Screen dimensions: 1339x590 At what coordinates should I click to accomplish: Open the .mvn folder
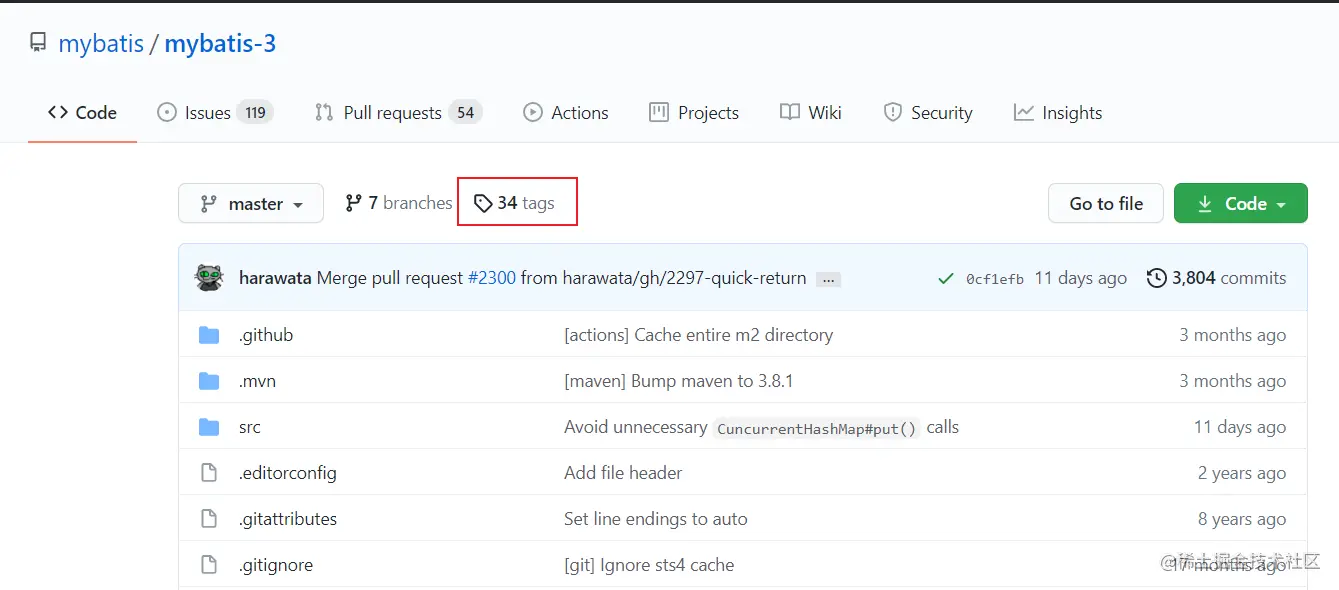coord(257,381)
